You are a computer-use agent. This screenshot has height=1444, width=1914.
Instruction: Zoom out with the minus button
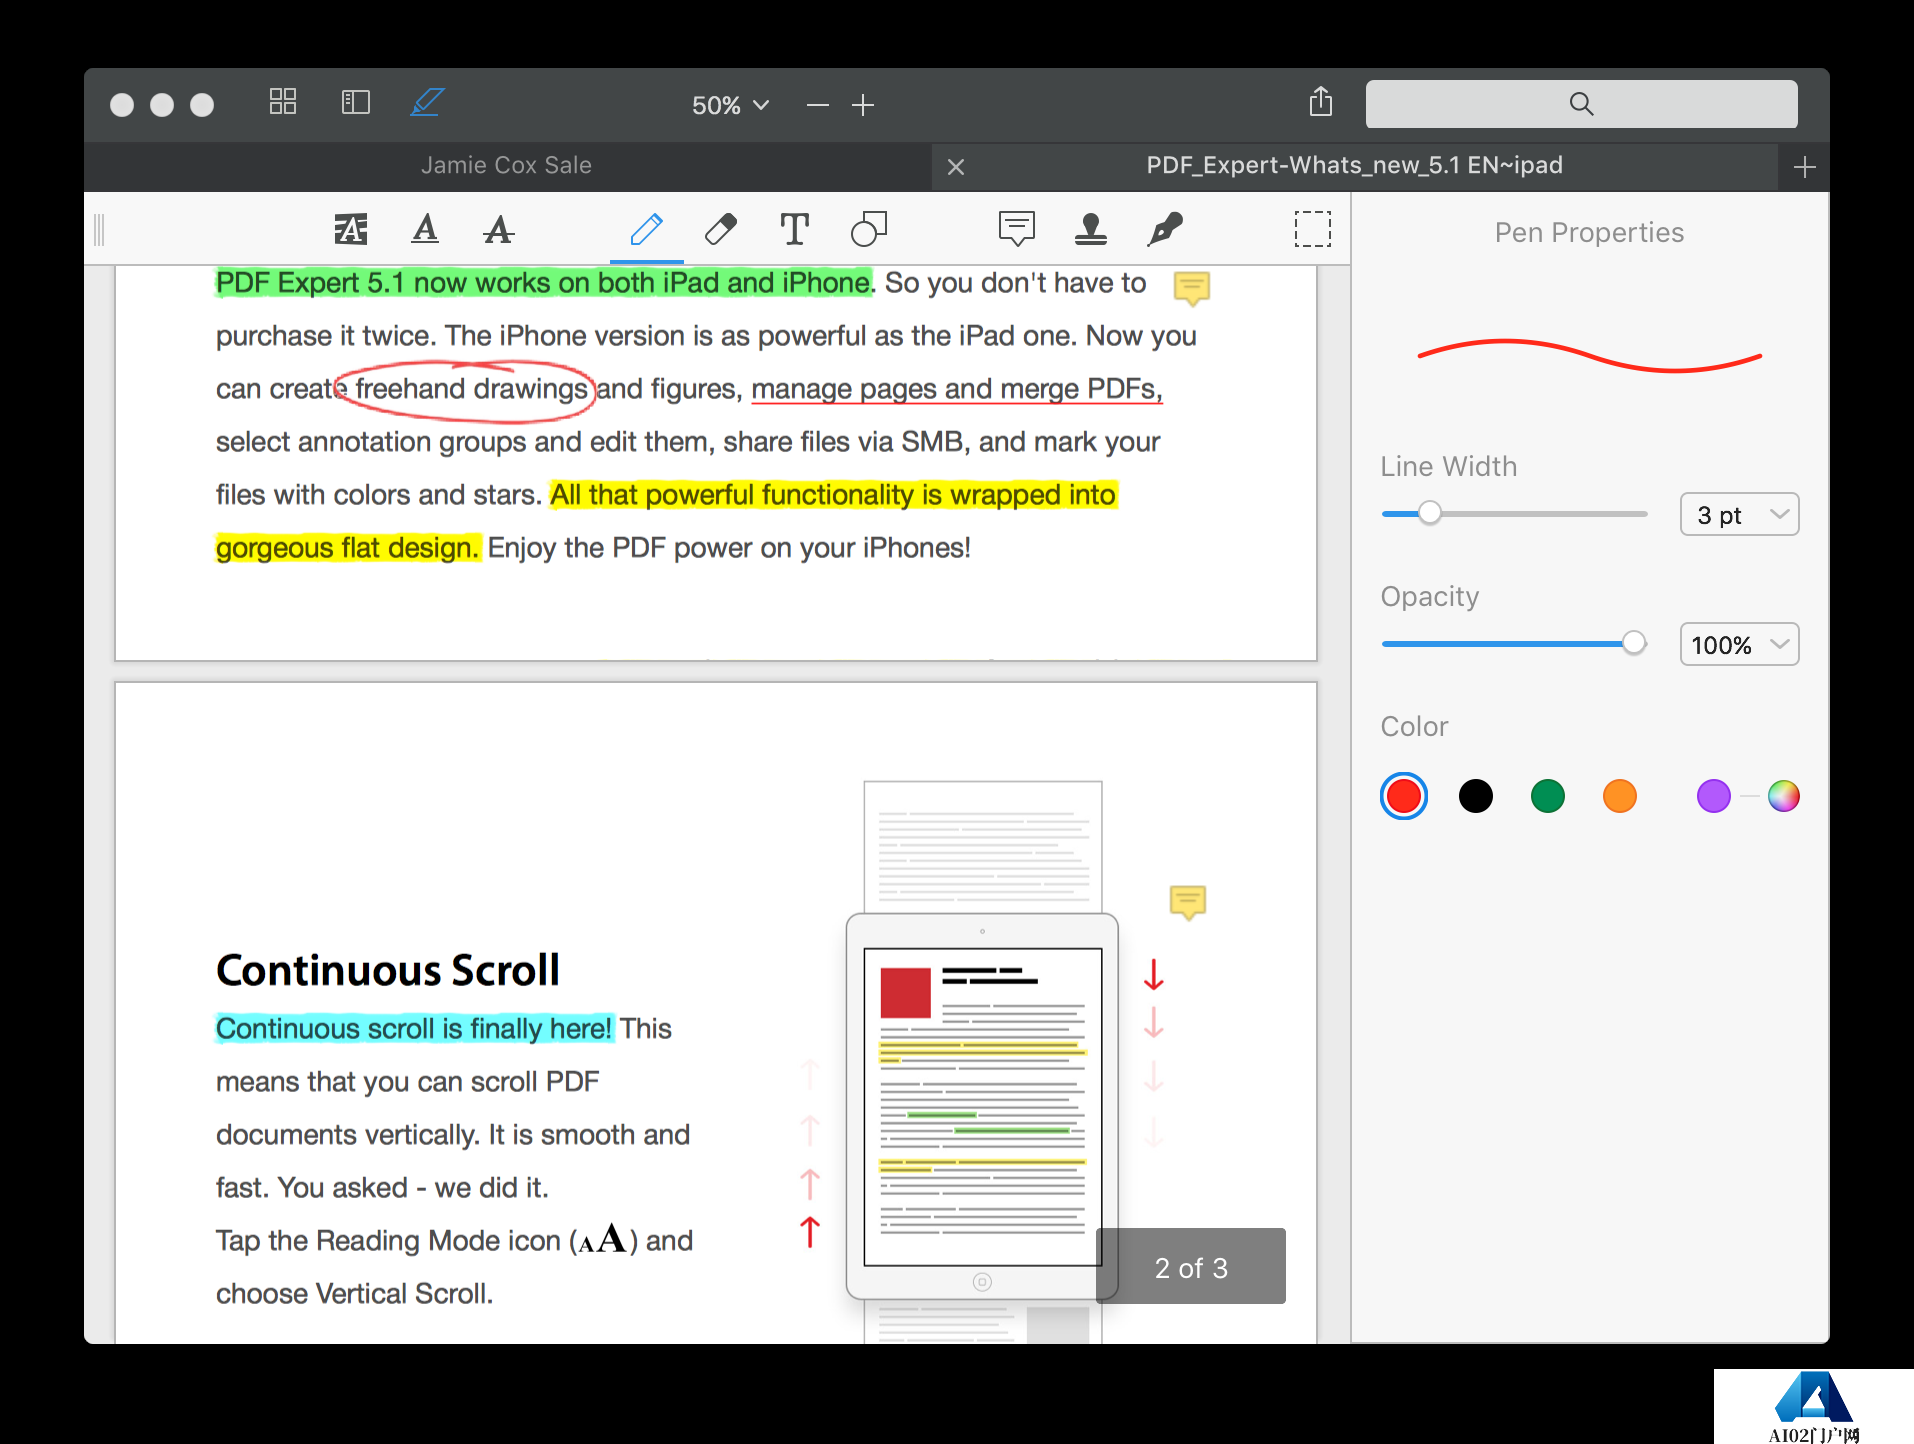click(x=818, y=105)
